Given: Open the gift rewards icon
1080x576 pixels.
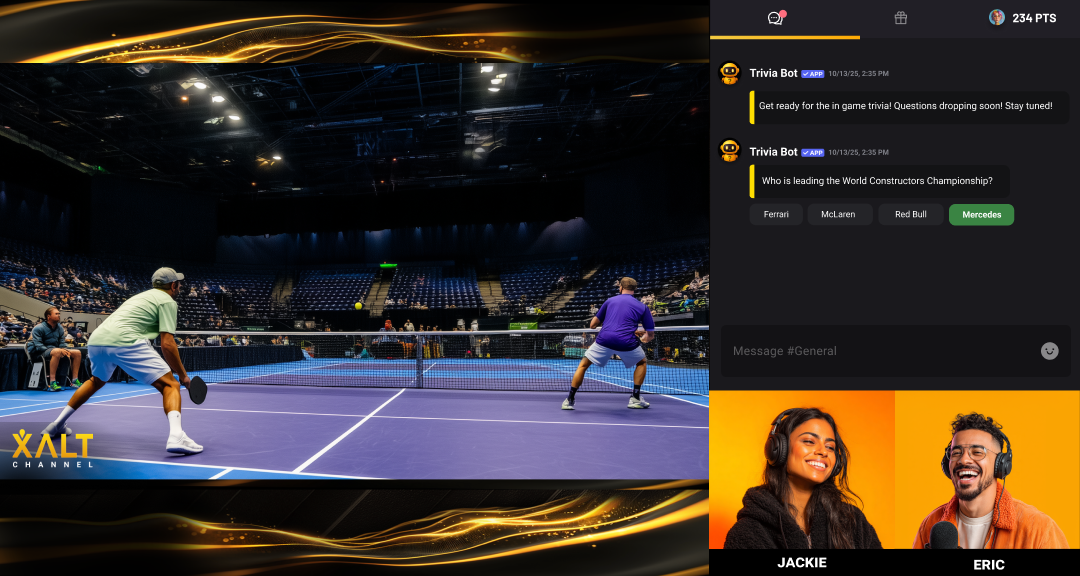Looking at the screenshot, I should 900,17.
